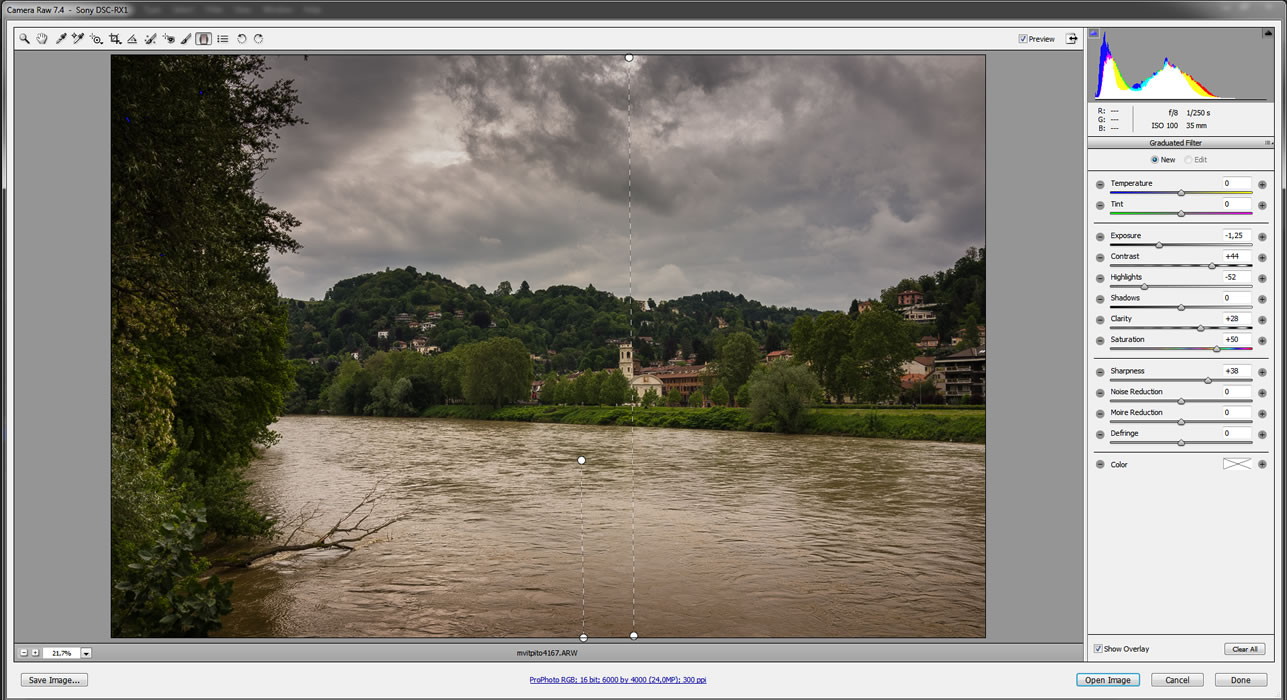Open the Camera Raw preferences dialog icon
The width and height of the screenshot is (1287, 700).
pyautogui.click(x=222, y=39)
